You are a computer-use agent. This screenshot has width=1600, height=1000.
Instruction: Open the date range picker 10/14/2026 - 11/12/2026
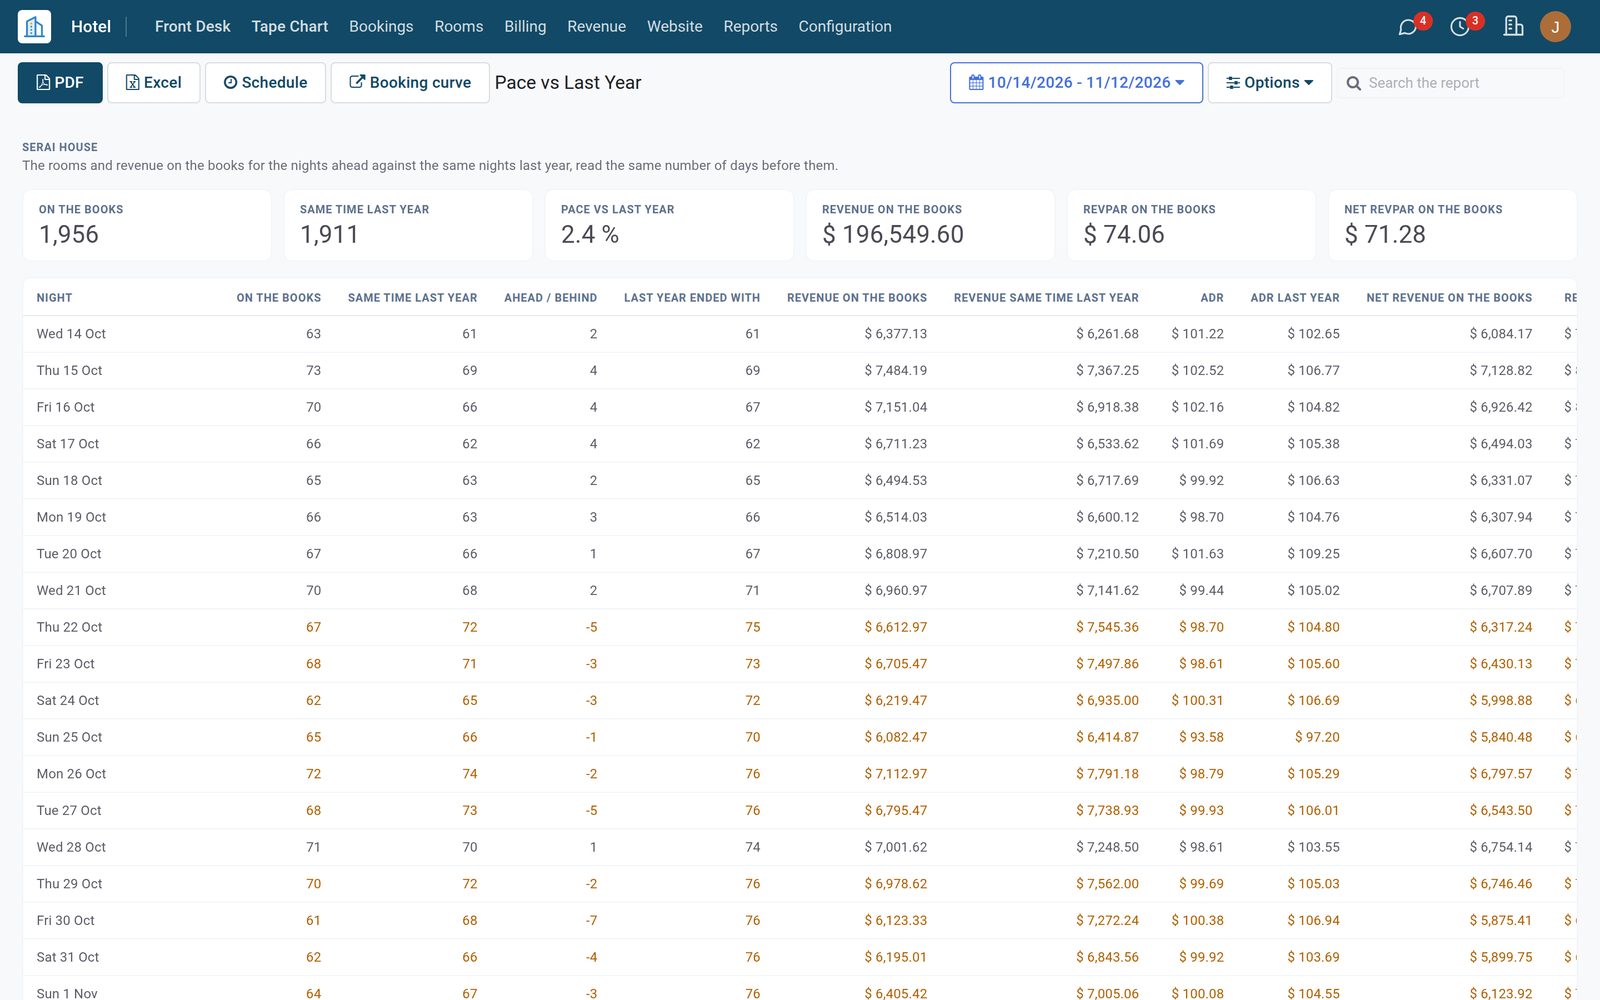[1076, 83]
